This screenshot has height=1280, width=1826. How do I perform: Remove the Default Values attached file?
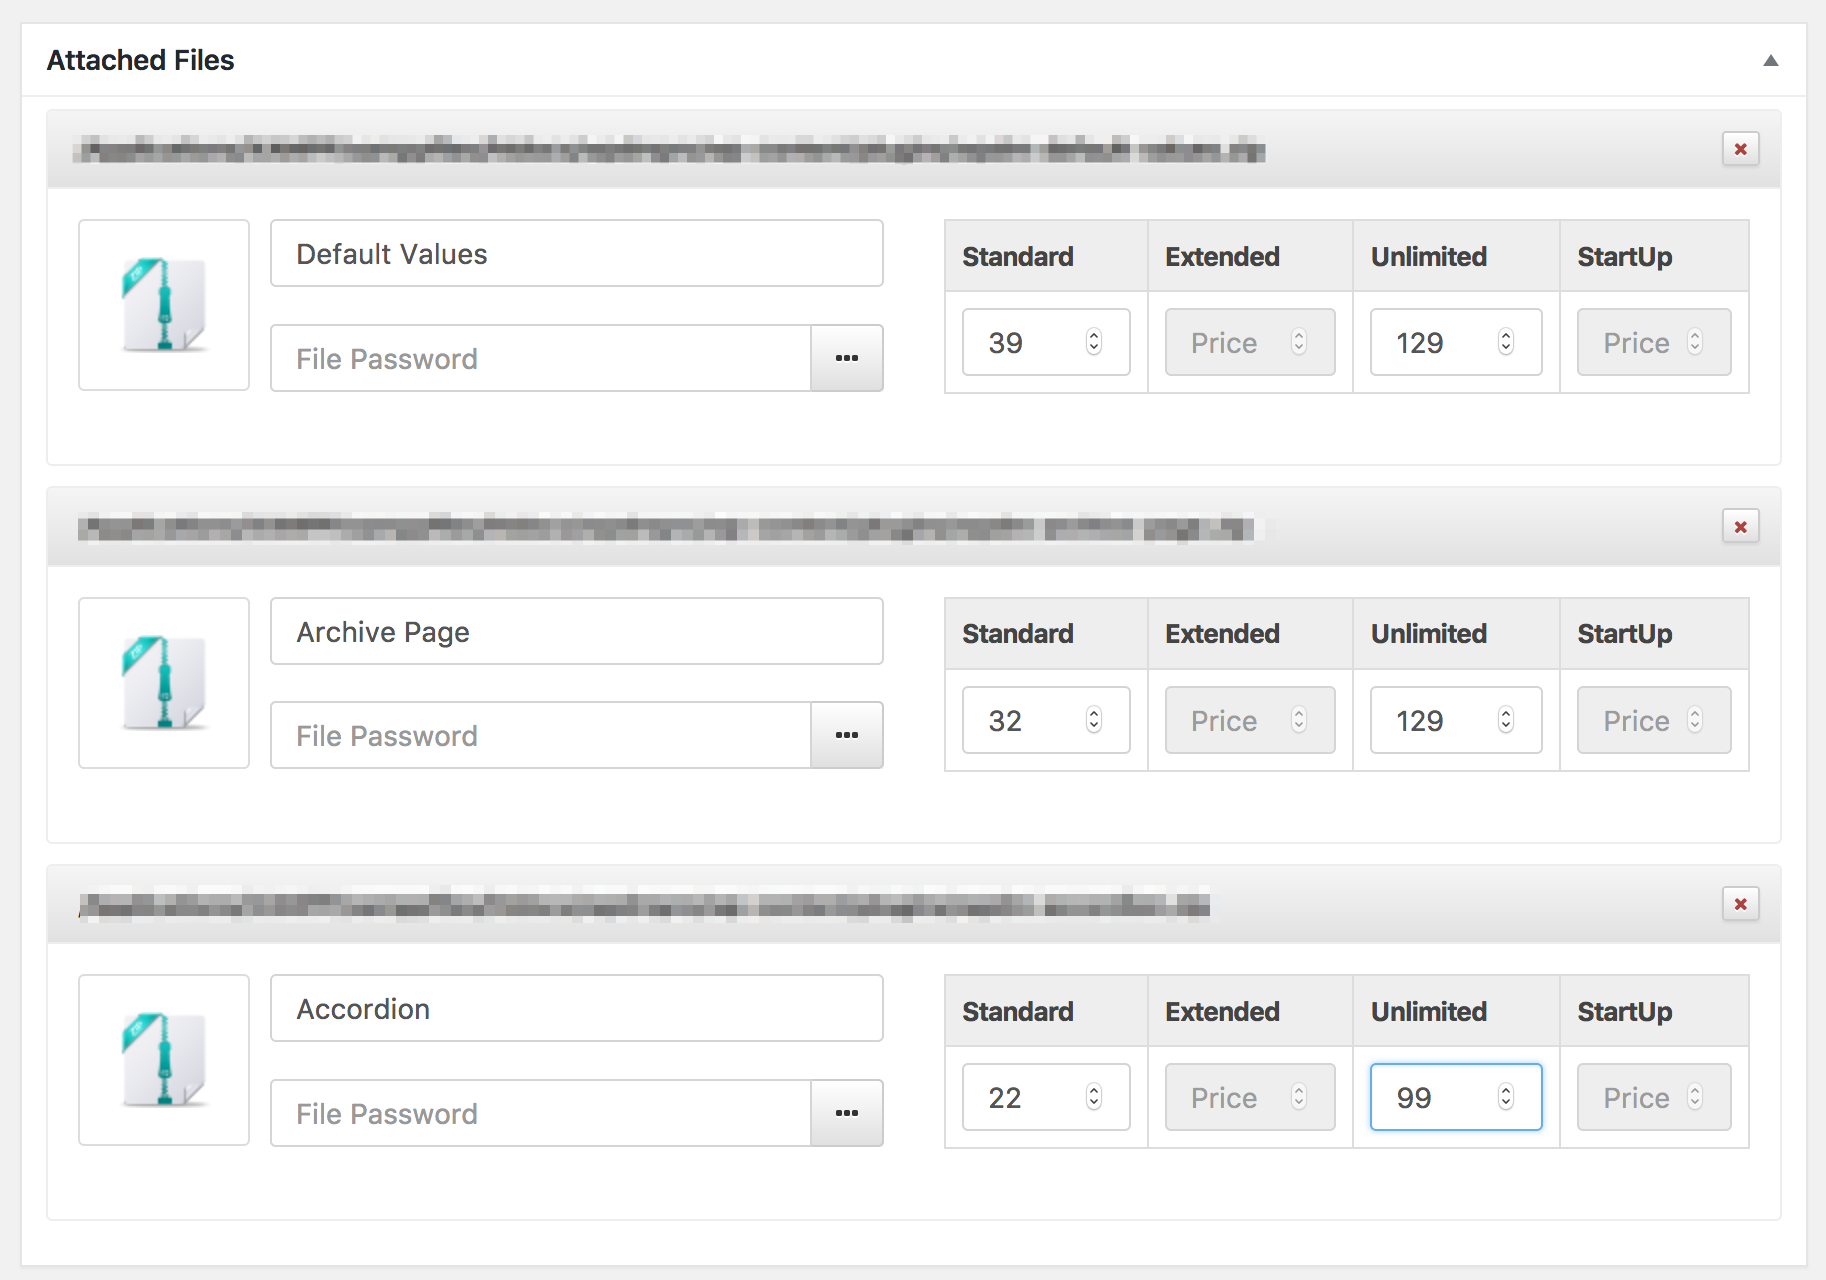point(1740,148)
